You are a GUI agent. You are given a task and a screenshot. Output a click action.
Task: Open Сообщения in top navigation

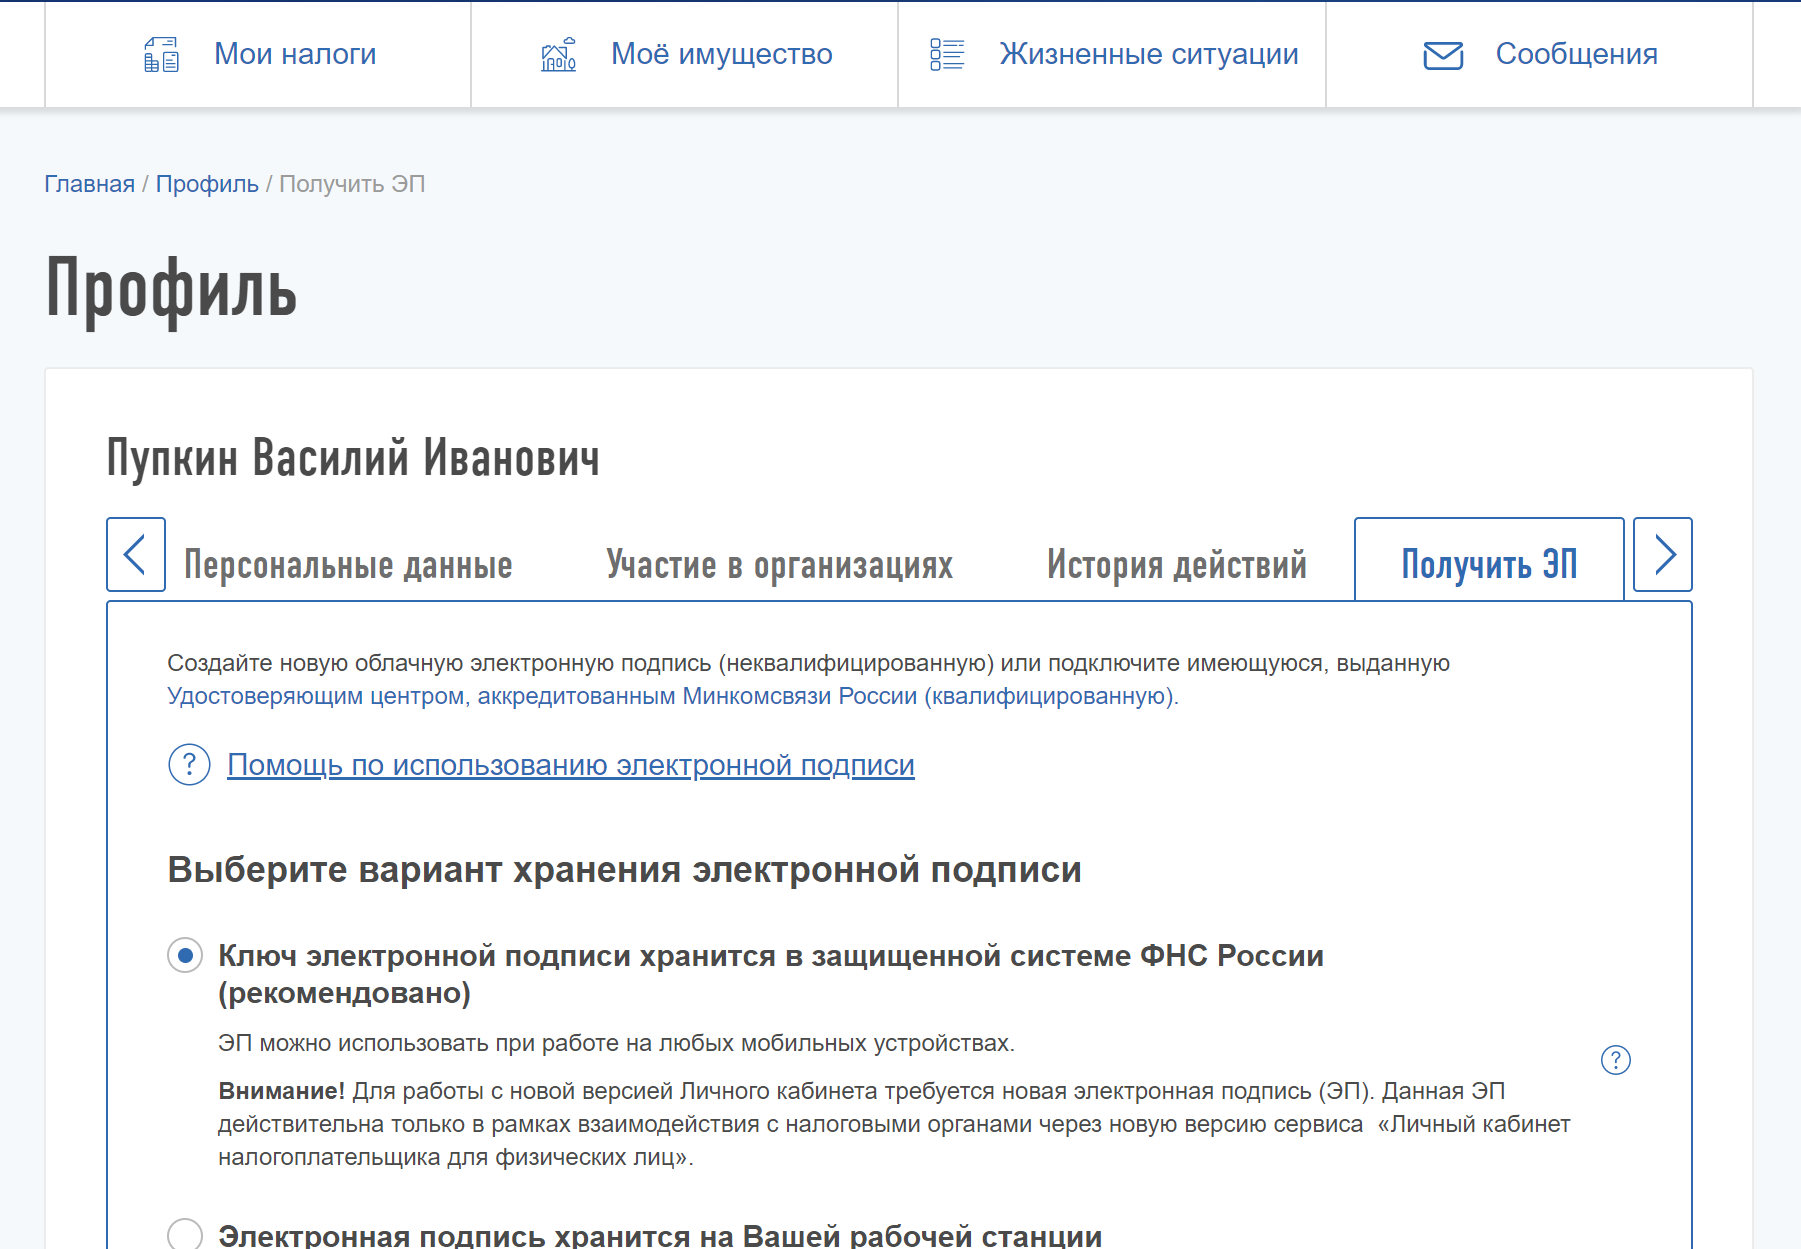coord(1576,54)
